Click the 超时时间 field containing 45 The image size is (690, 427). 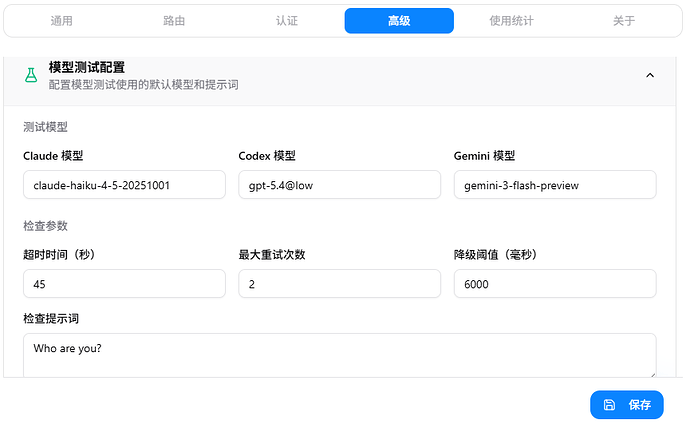click(124, 283)
